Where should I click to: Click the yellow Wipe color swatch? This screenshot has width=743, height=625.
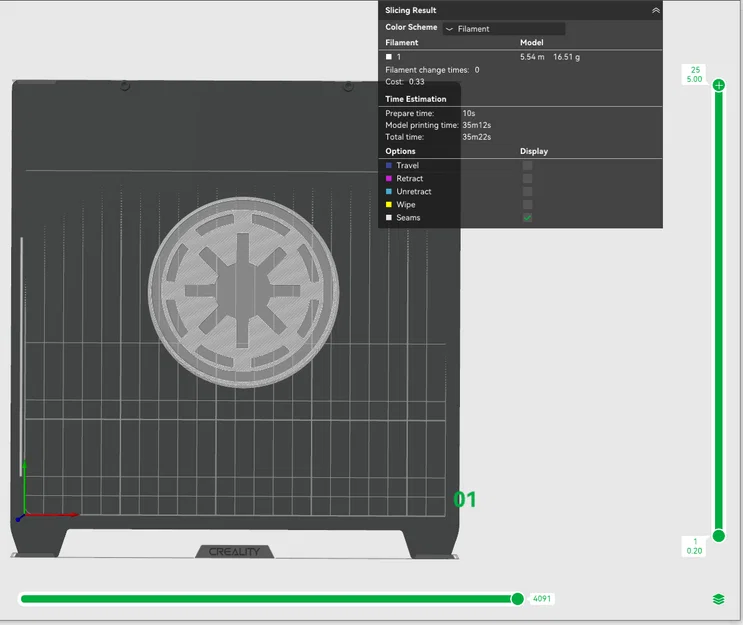pos(389,205)
